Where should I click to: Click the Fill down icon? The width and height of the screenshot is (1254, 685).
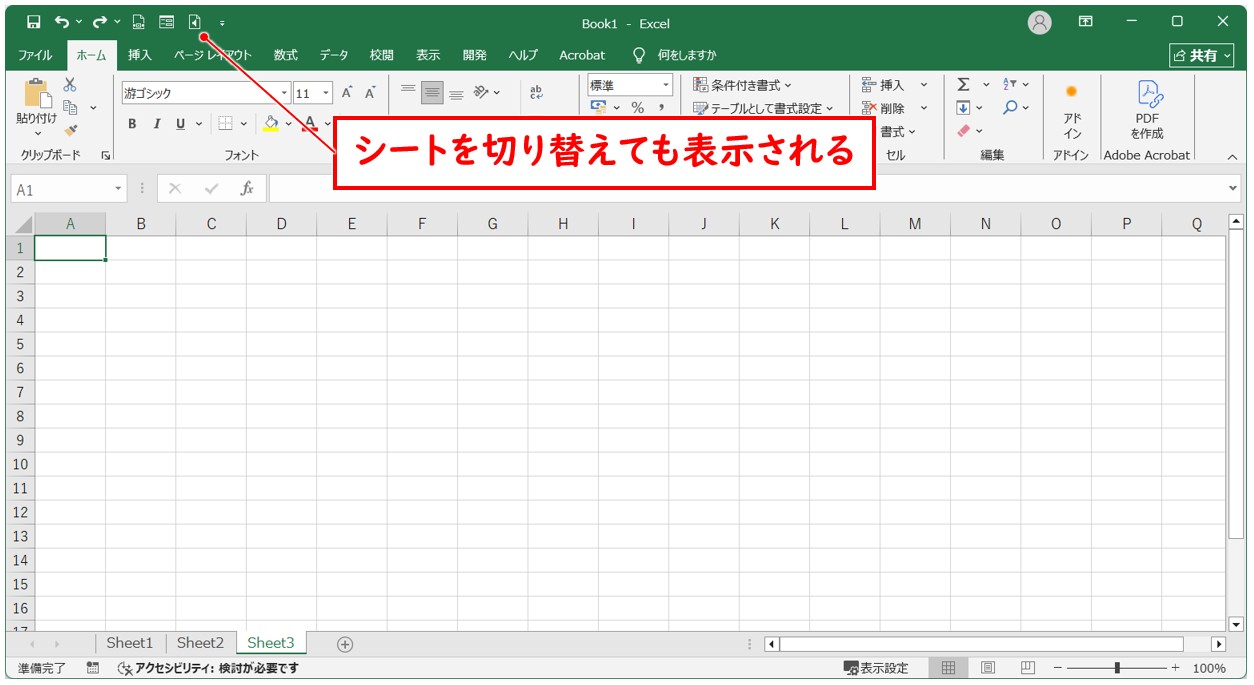[x=963, y=108]
